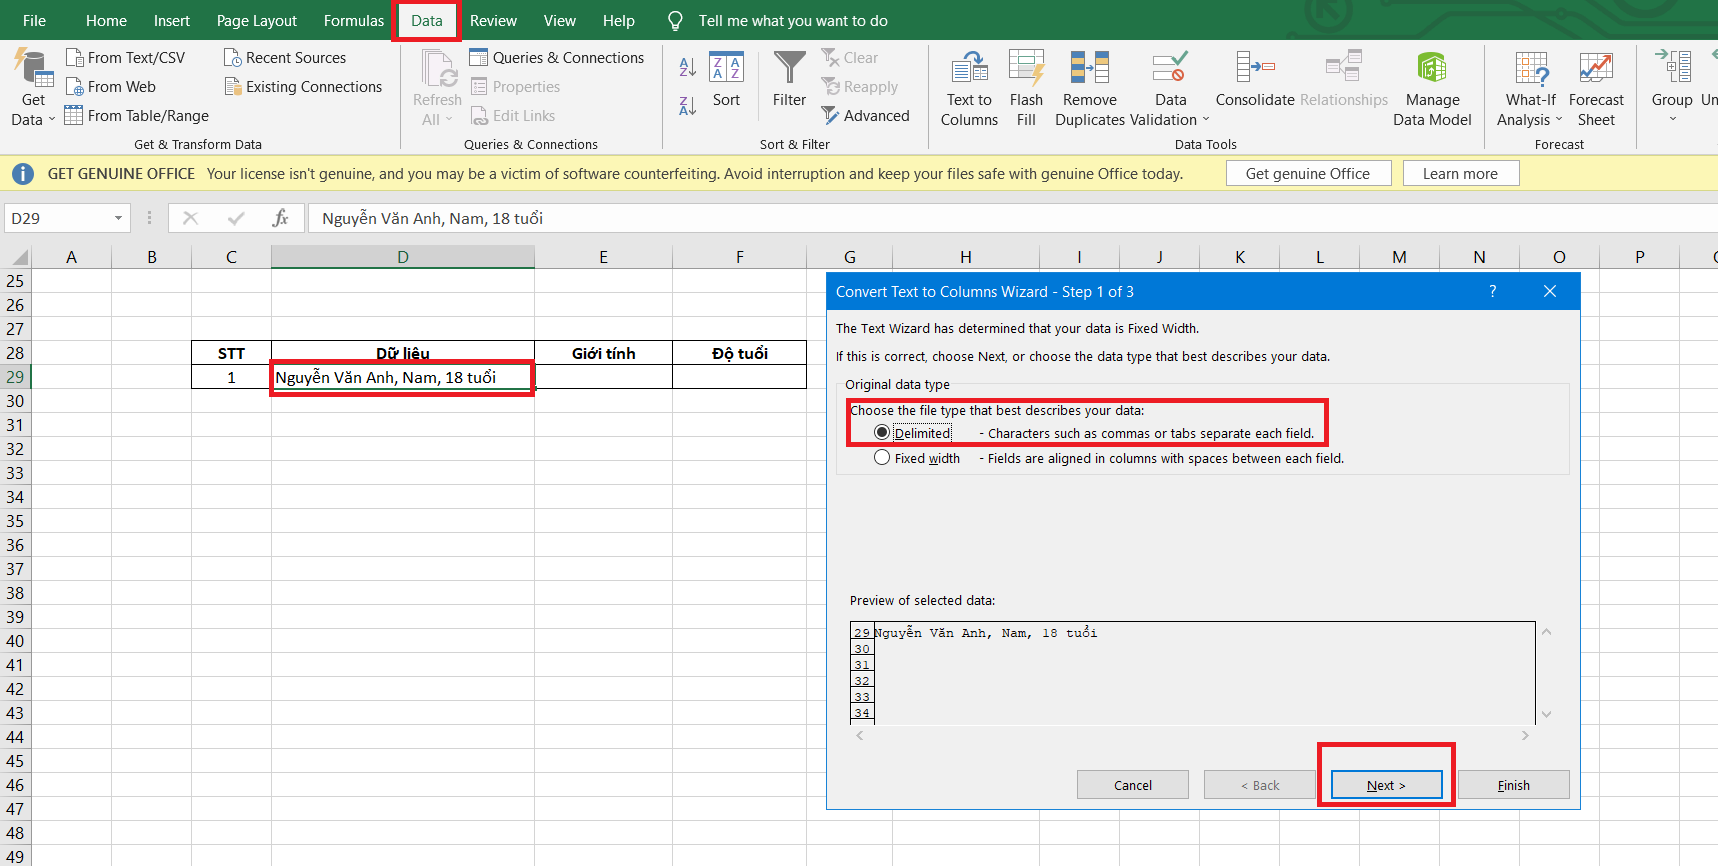Screen dimensions: 1718x866
Task: Click Get genuine Office button
Action: click(x=1308, y=173)
